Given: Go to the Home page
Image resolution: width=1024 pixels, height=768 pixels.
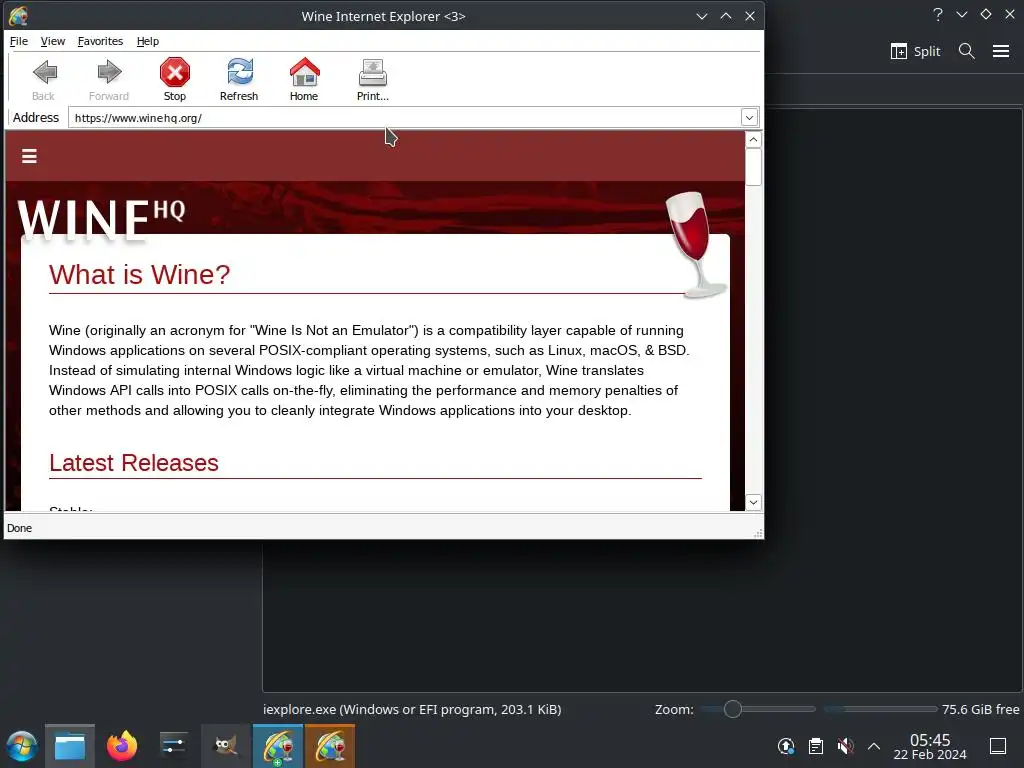Looking at the screenshot, I should (x=304, y=80).
